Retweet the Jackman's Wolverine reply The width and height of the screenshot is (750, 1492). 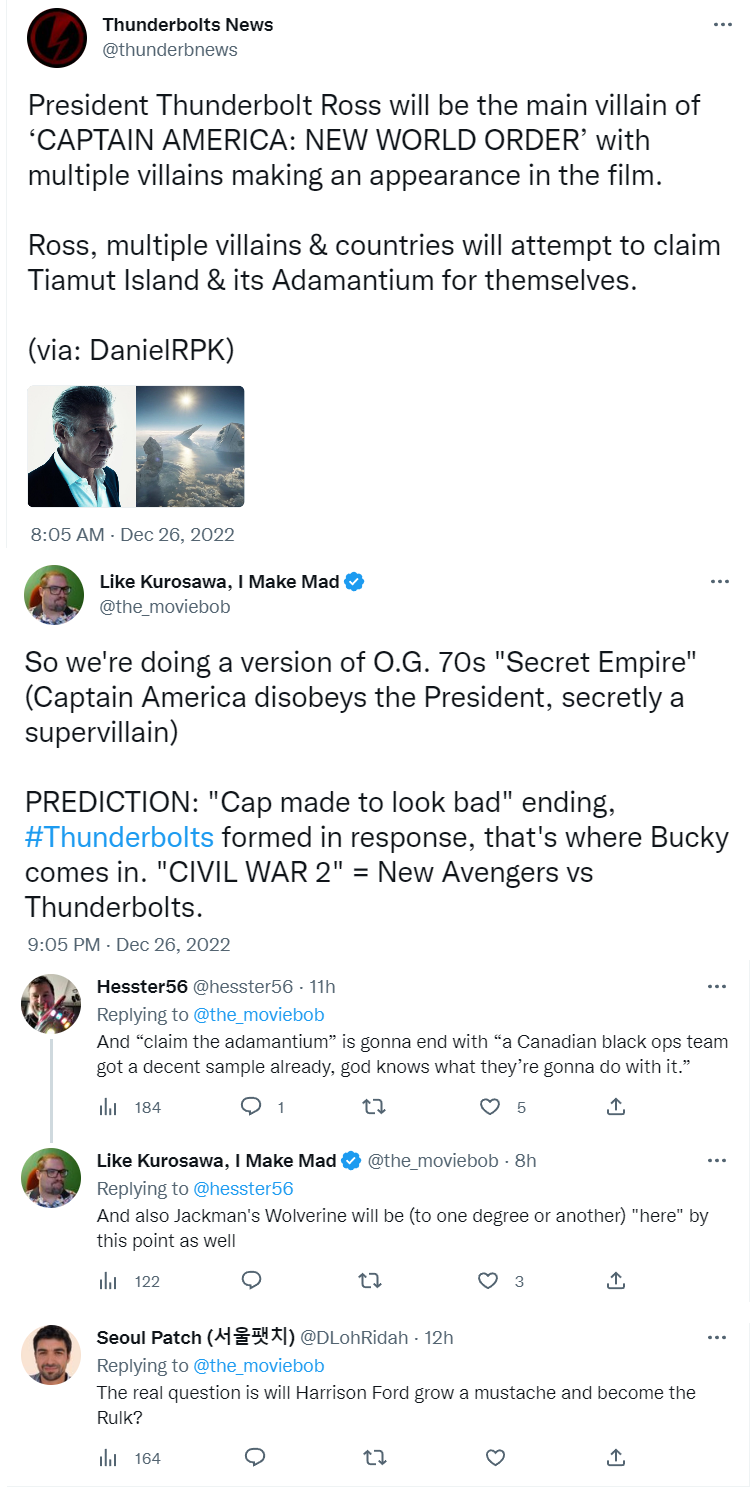(x=374, y=1281)
